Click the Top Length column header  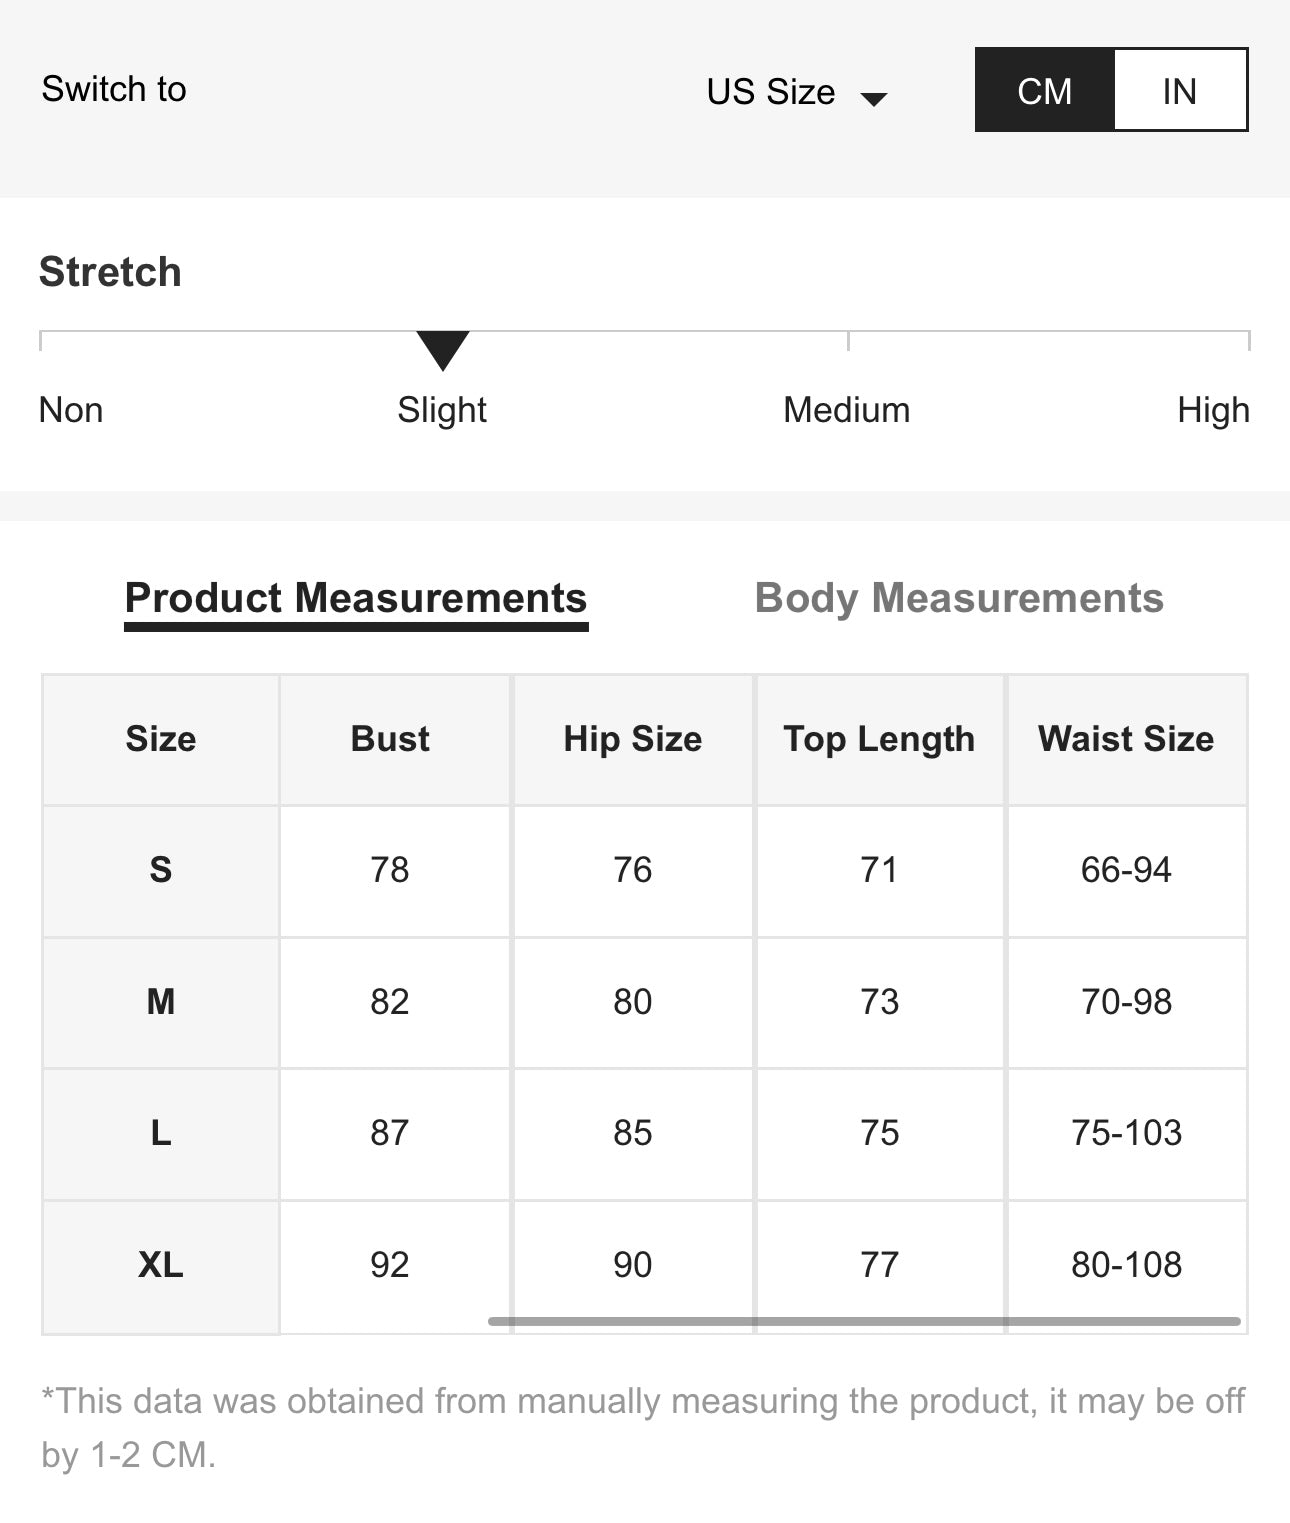[879, 739]
